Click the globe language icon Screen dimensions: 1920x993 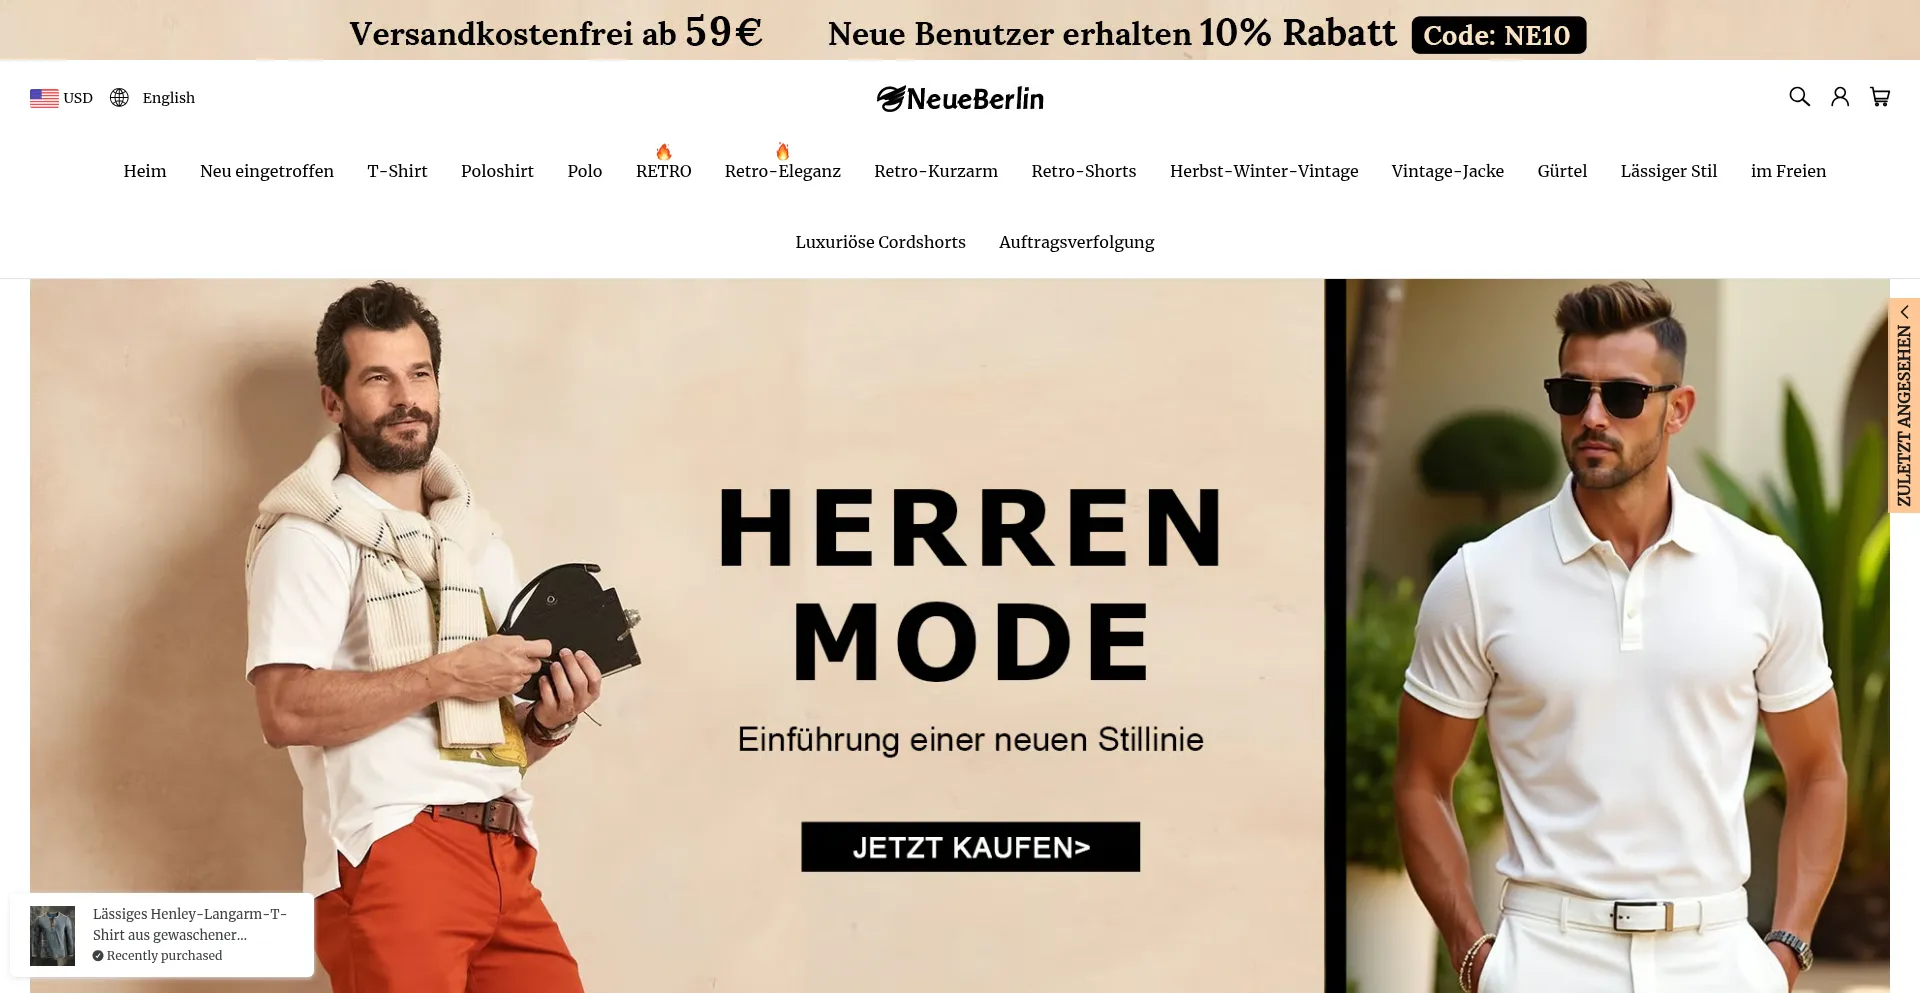pos(119,97)
